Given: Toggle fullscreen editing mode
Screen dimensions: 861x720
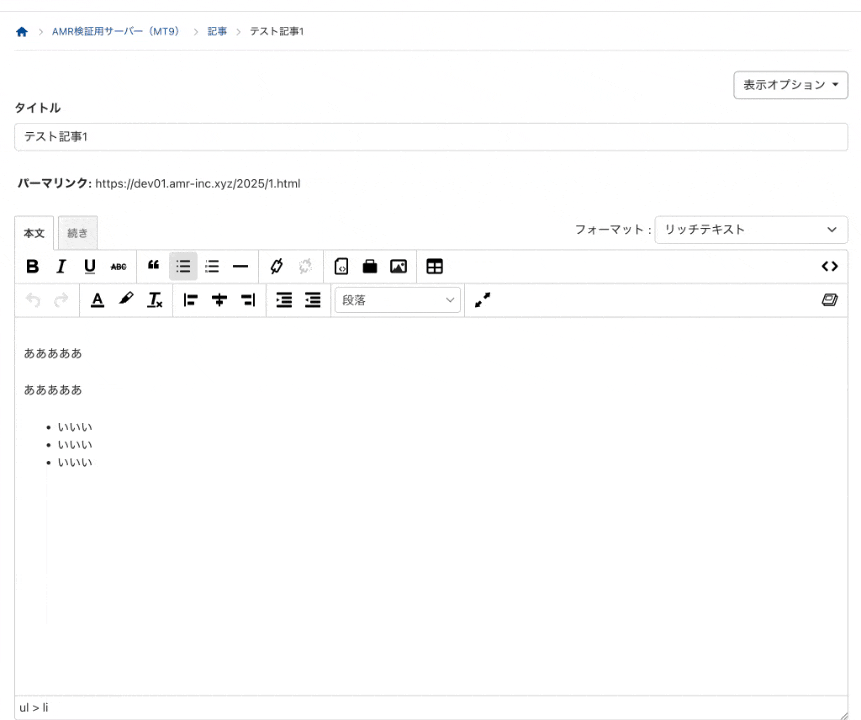Looking at the screenshot, I should pos(482,300).
